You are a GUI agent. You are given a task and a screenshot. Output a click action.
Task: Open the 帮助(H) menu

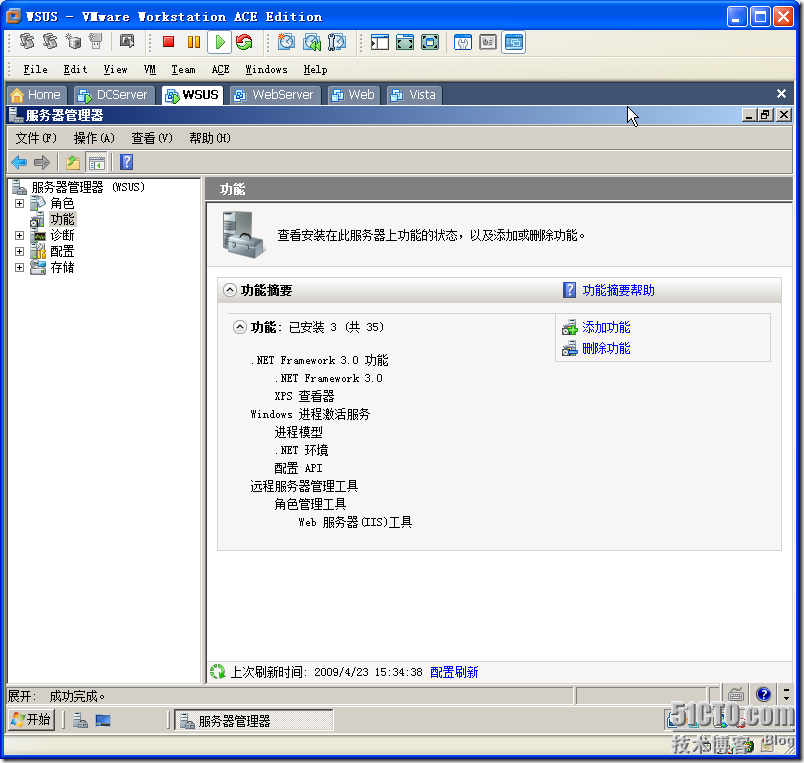(210, 138)
